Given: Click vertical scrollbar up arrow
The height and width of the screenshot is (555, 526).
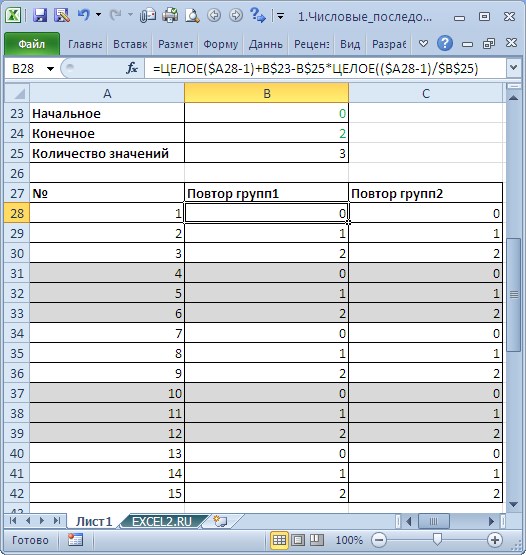Looking at the screenshot, I should coord(514,98).
